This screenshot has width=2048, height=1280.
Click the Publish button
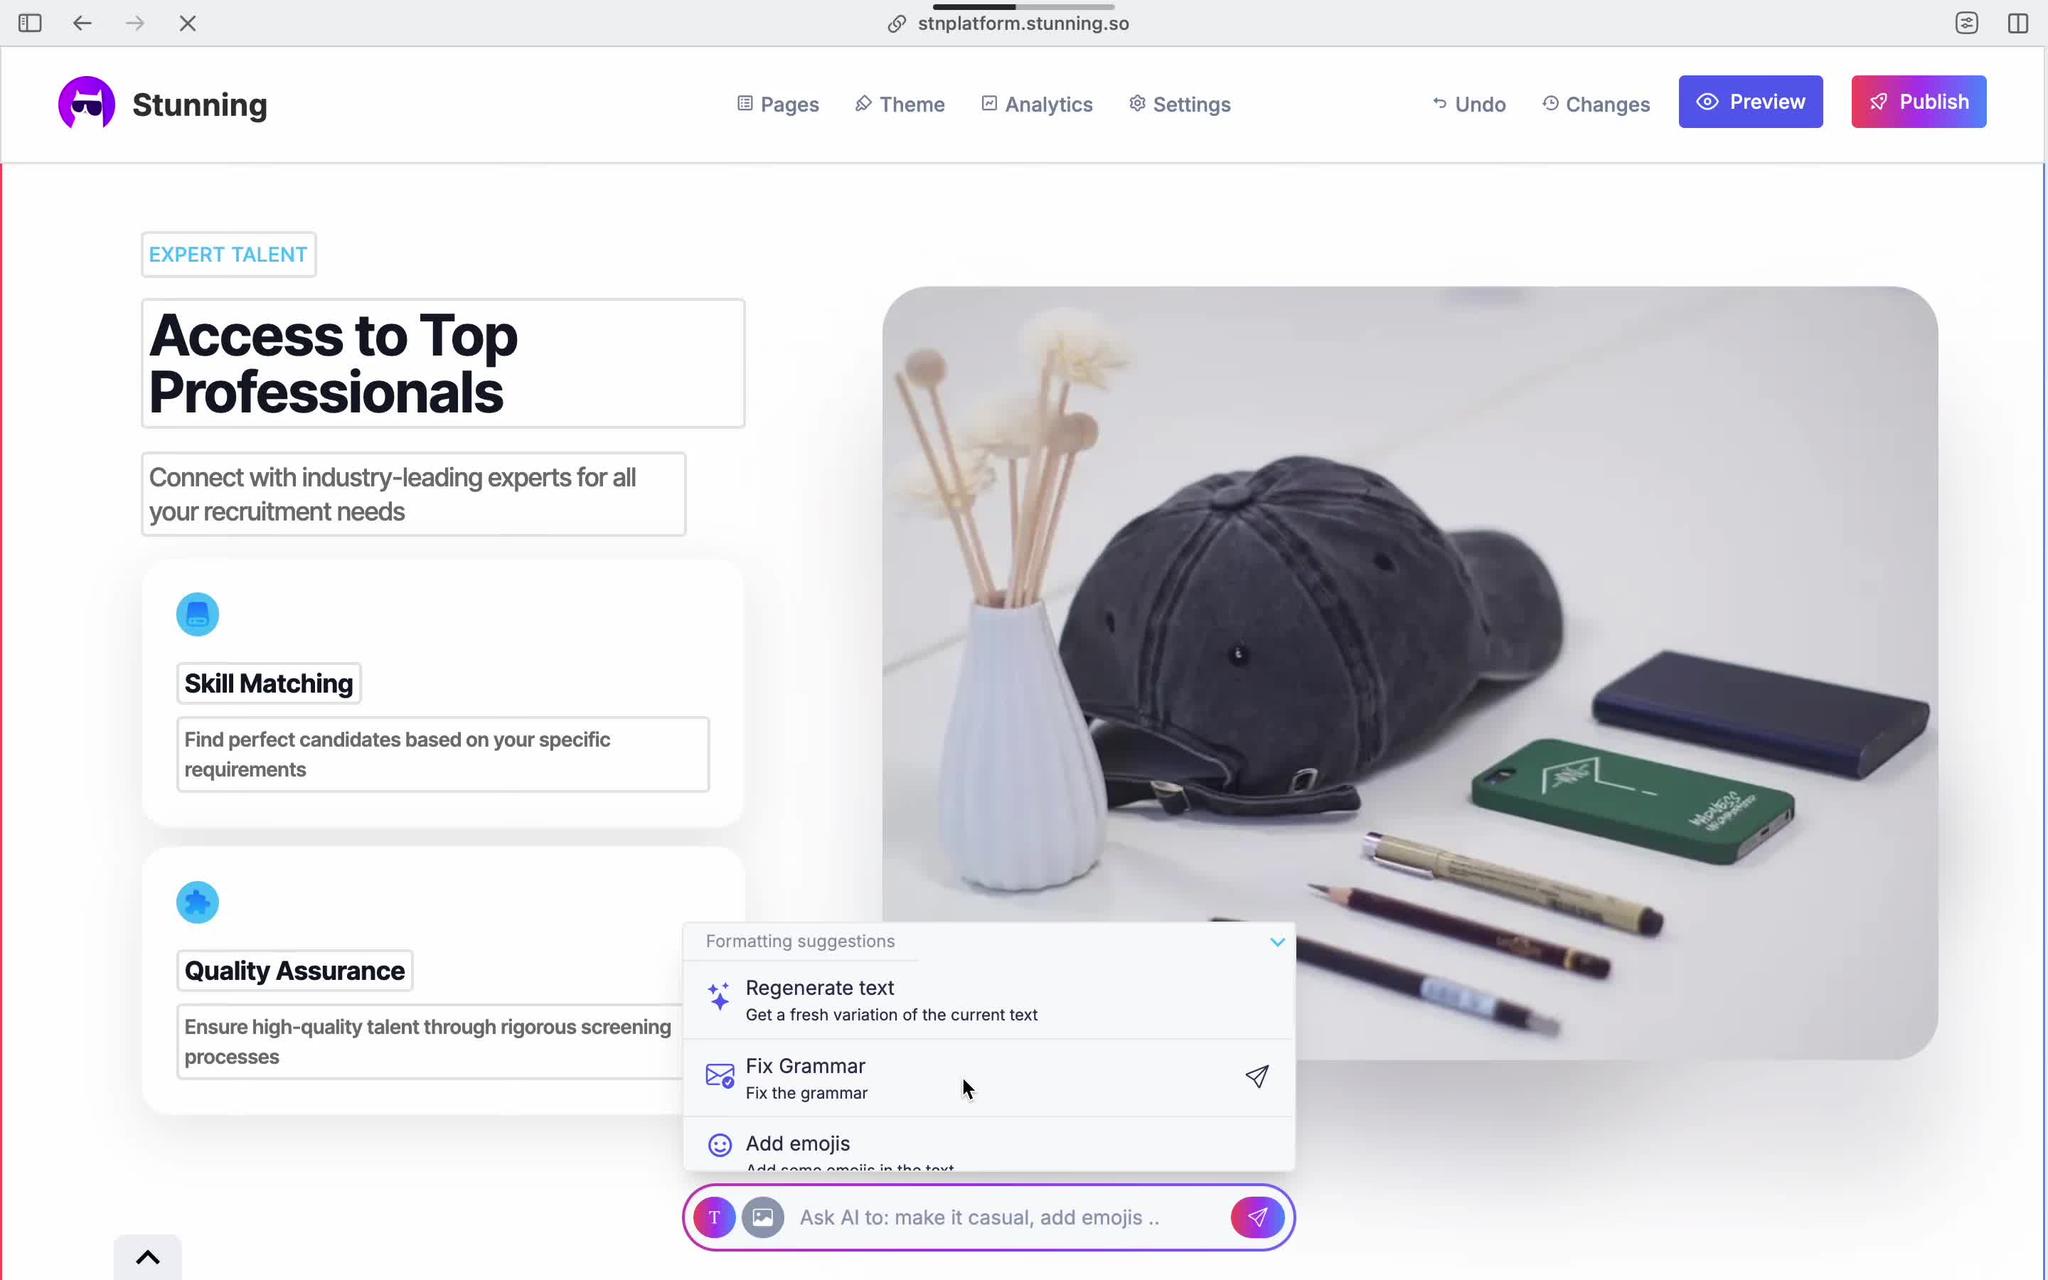[1918, 102]
